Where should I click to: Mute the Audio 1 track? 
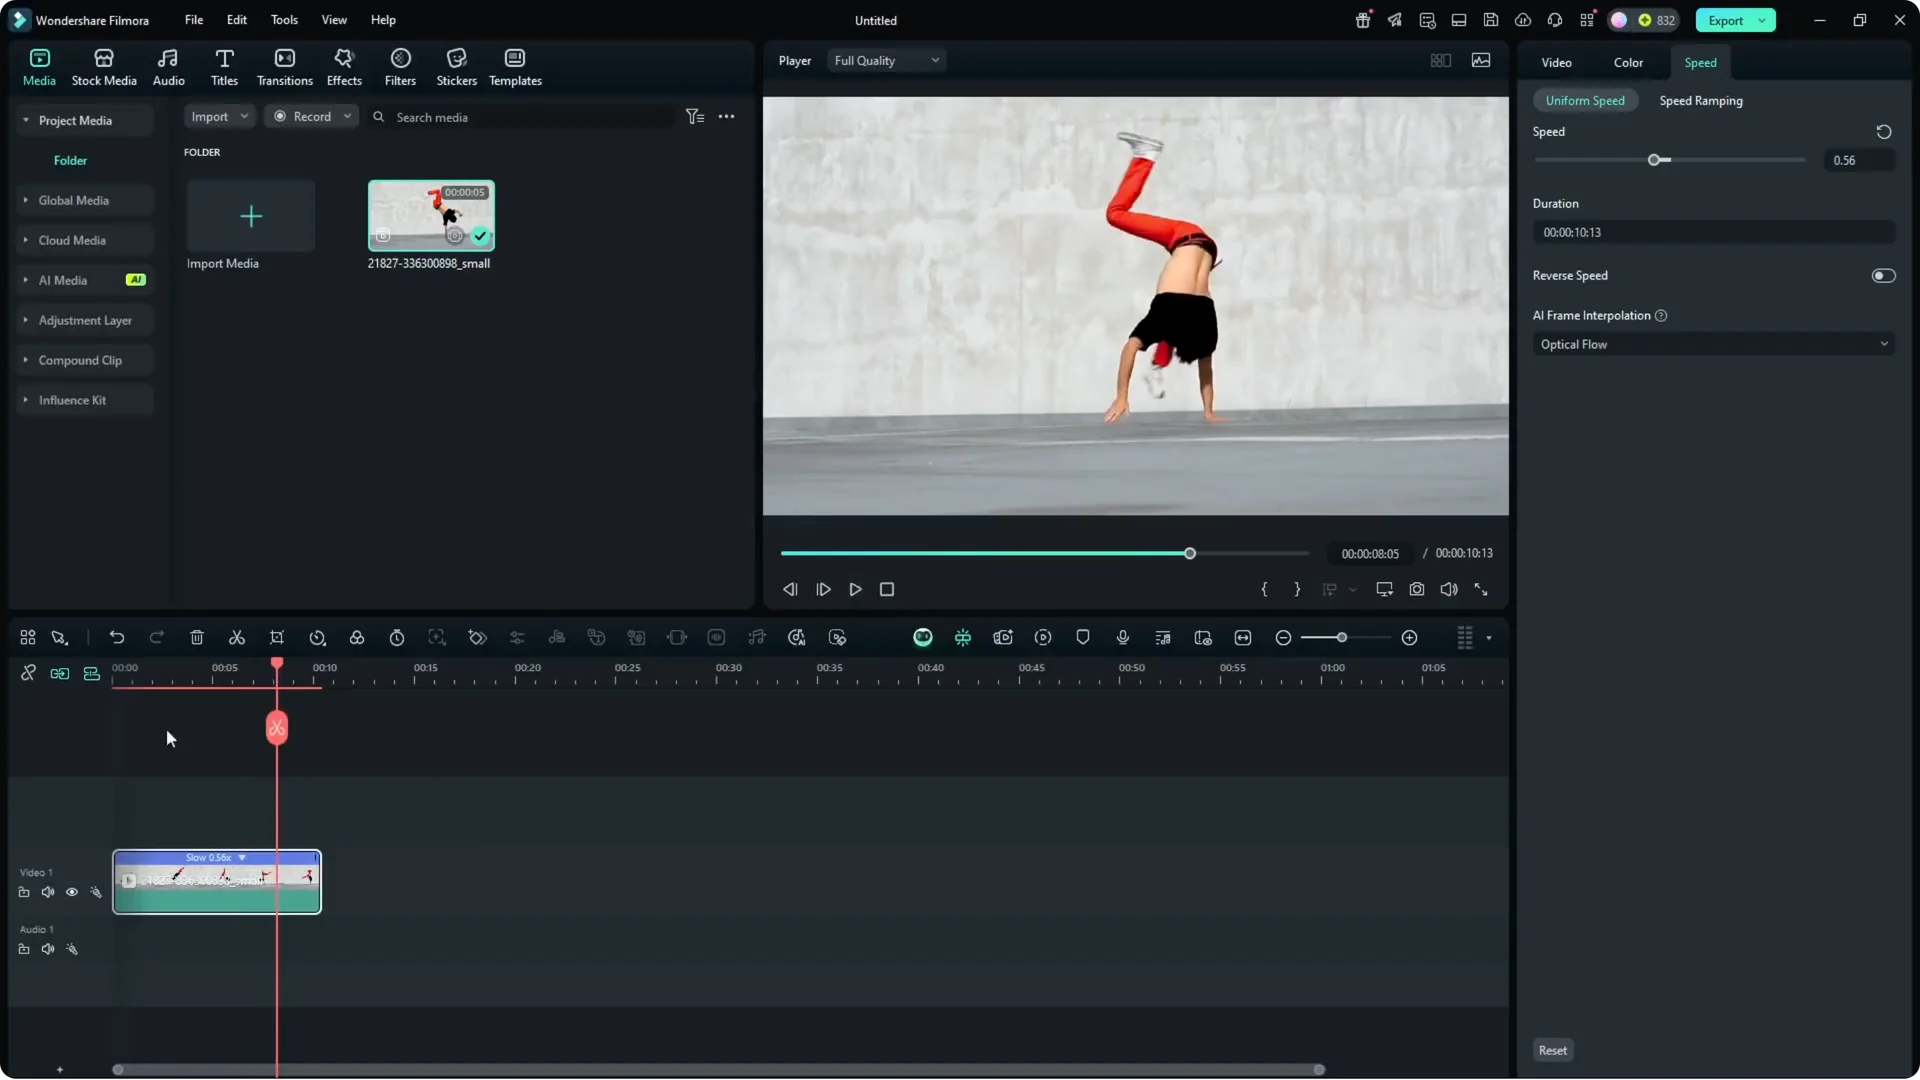[x=48, y=948]
